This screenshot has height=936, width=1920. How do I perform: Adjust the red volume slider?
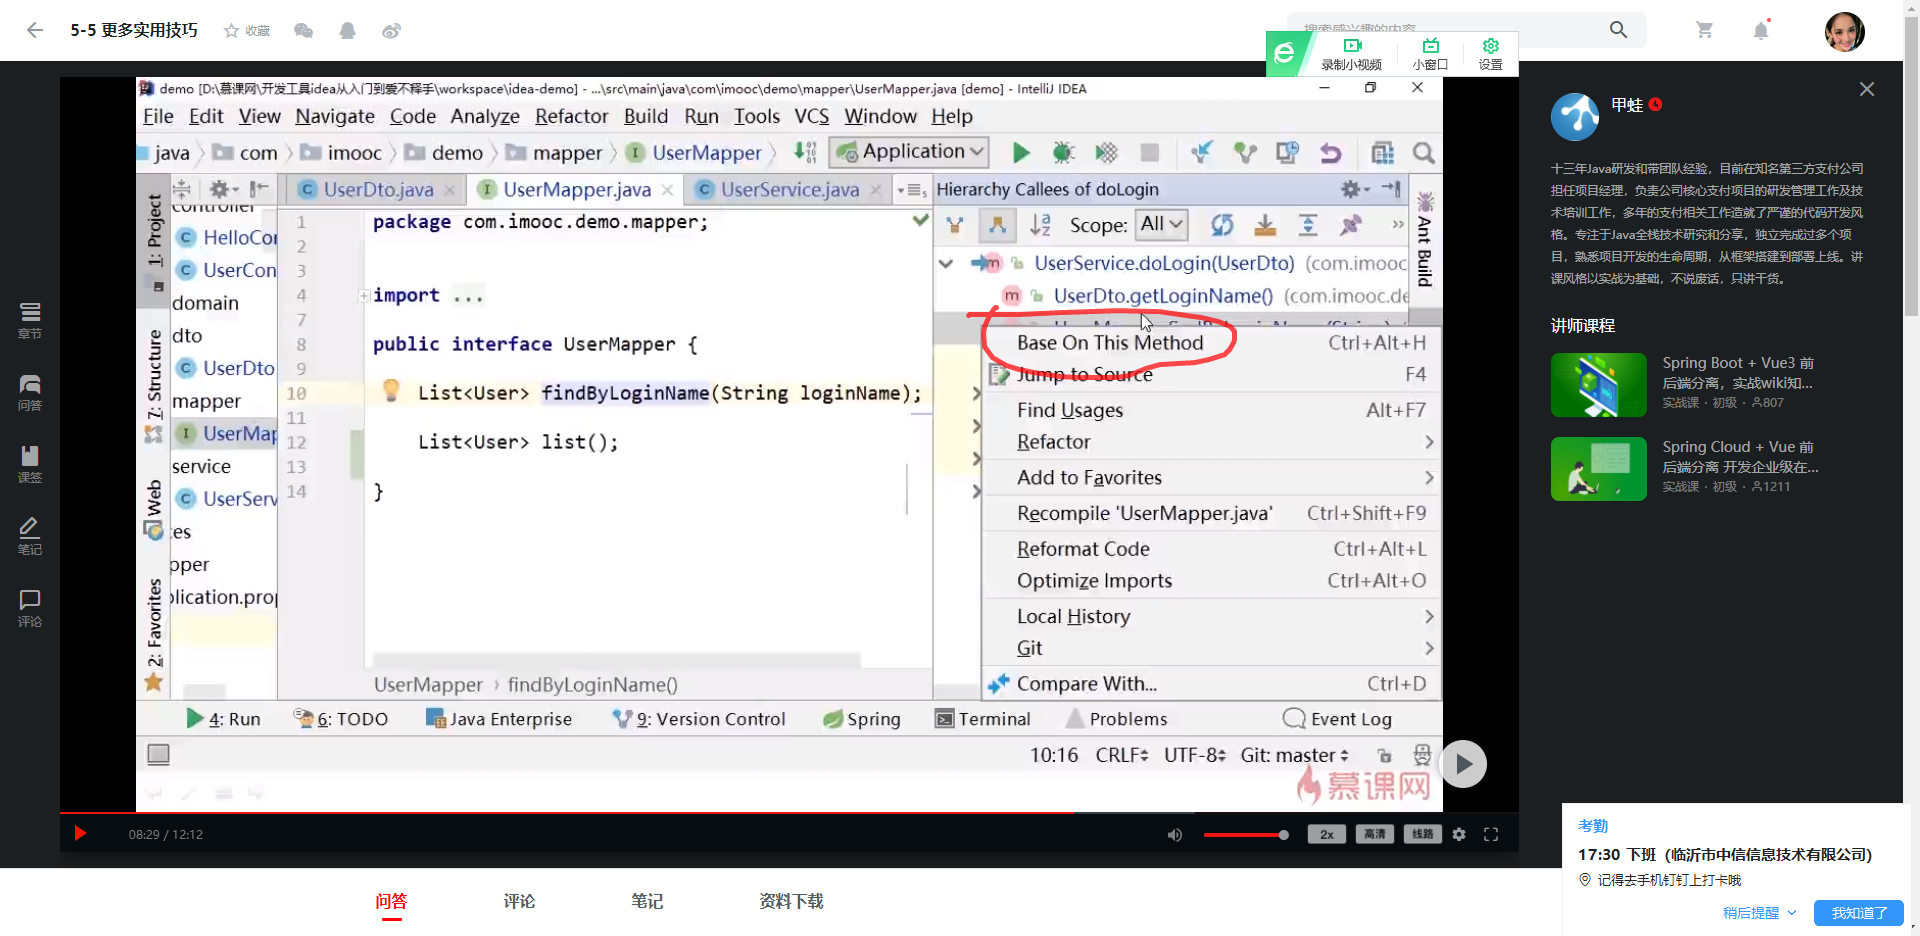click(x=1246, y=835)
